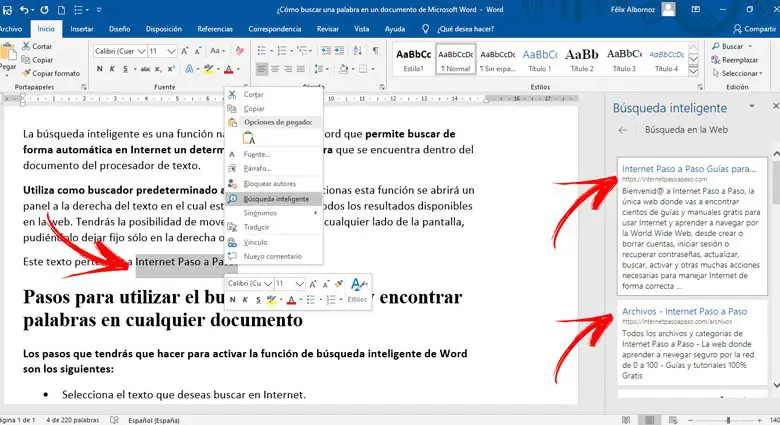Choose Búsqueda inteligente in context menu
Screen dimensions: 780x425
click(x=274, y=199)
